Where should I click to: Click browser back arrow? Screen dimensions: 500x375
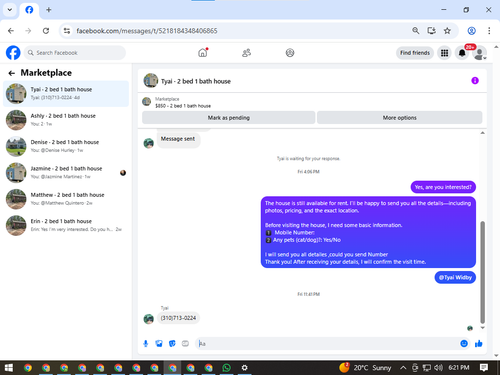click(x=11, y=31)
